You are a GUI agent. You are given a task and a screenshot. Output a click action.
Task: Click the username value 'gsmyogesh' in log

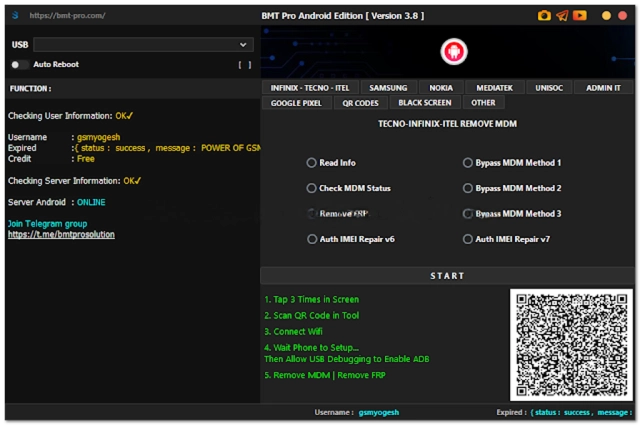coord(98,137)
